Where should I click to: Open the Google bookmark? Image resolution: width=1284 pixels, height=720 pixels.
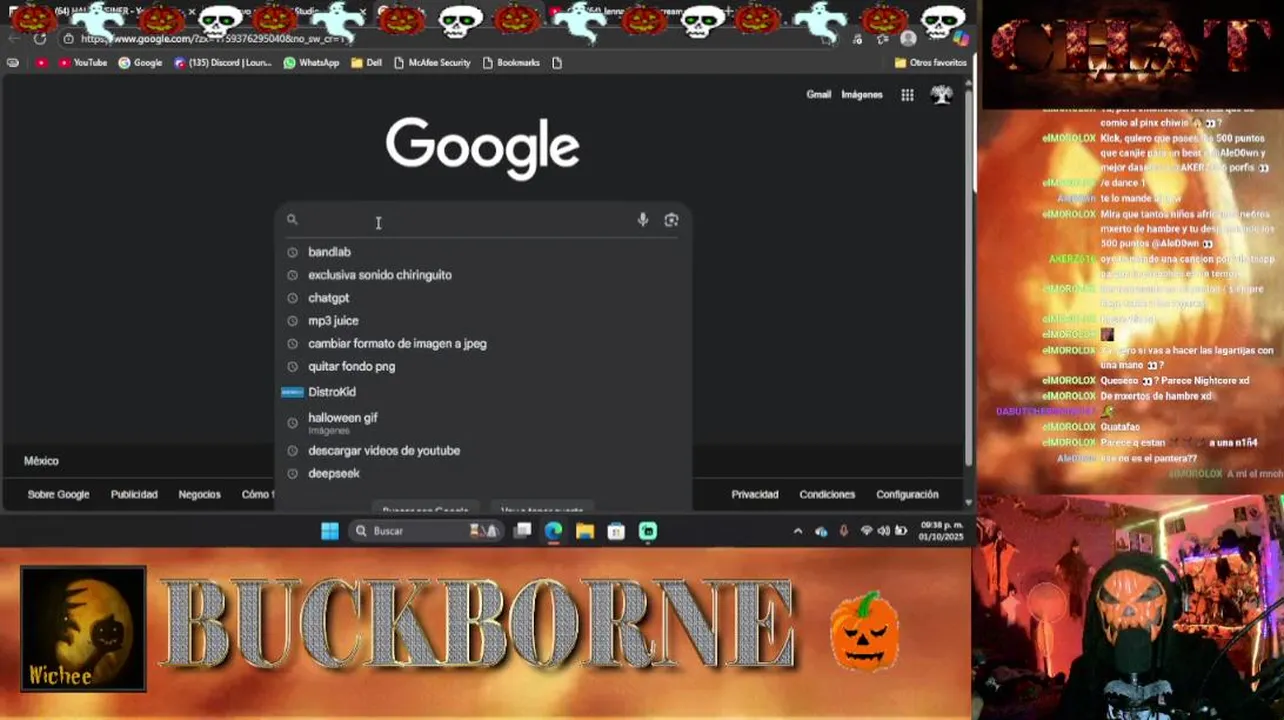pos(140,62)
